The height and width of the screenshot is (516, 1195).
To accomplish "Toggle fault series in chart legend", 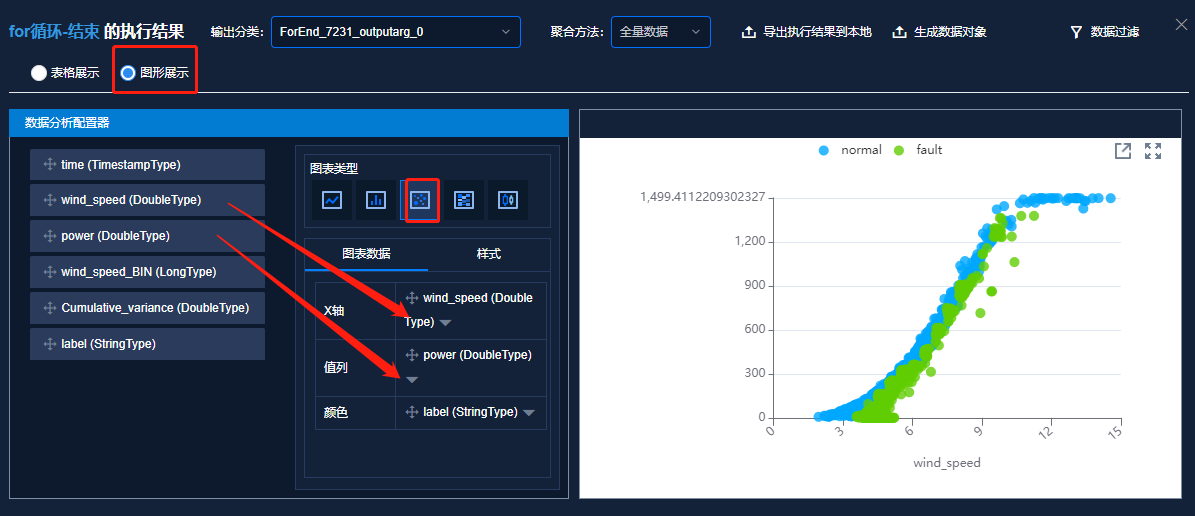I will click(x=918, y=150).
